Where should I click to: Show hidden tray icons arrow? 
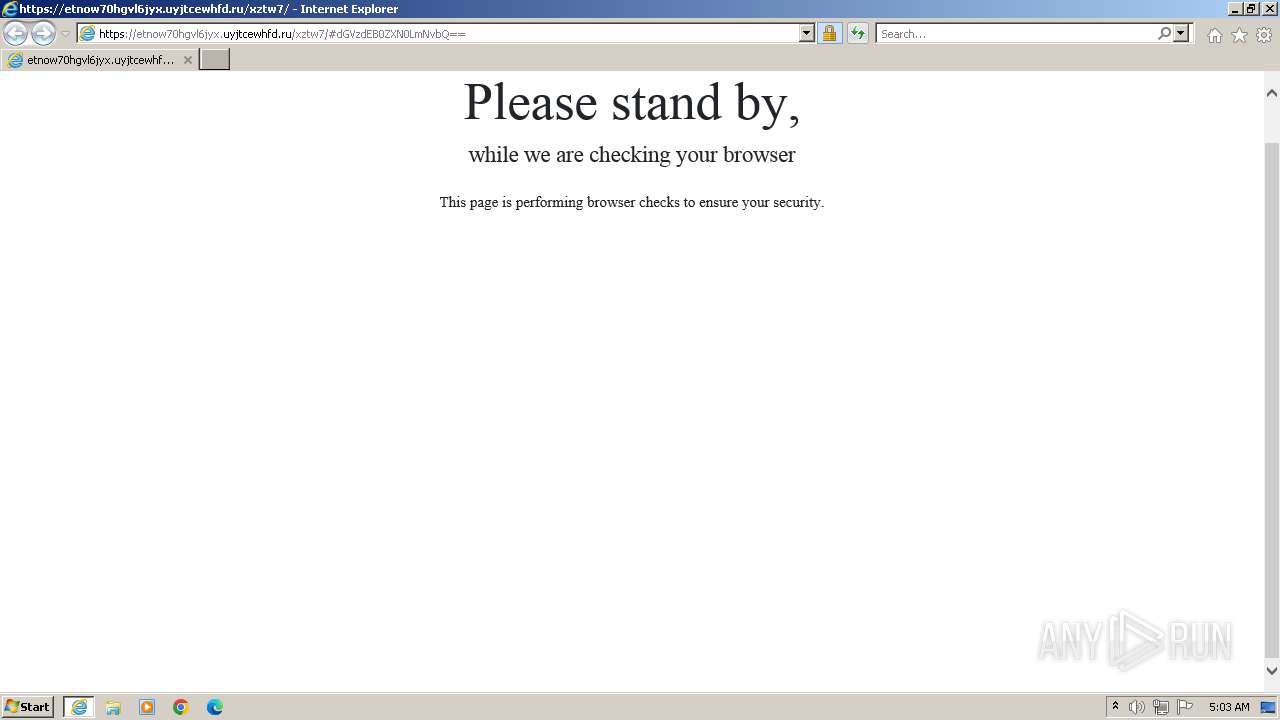click(x=1115, y=707)
